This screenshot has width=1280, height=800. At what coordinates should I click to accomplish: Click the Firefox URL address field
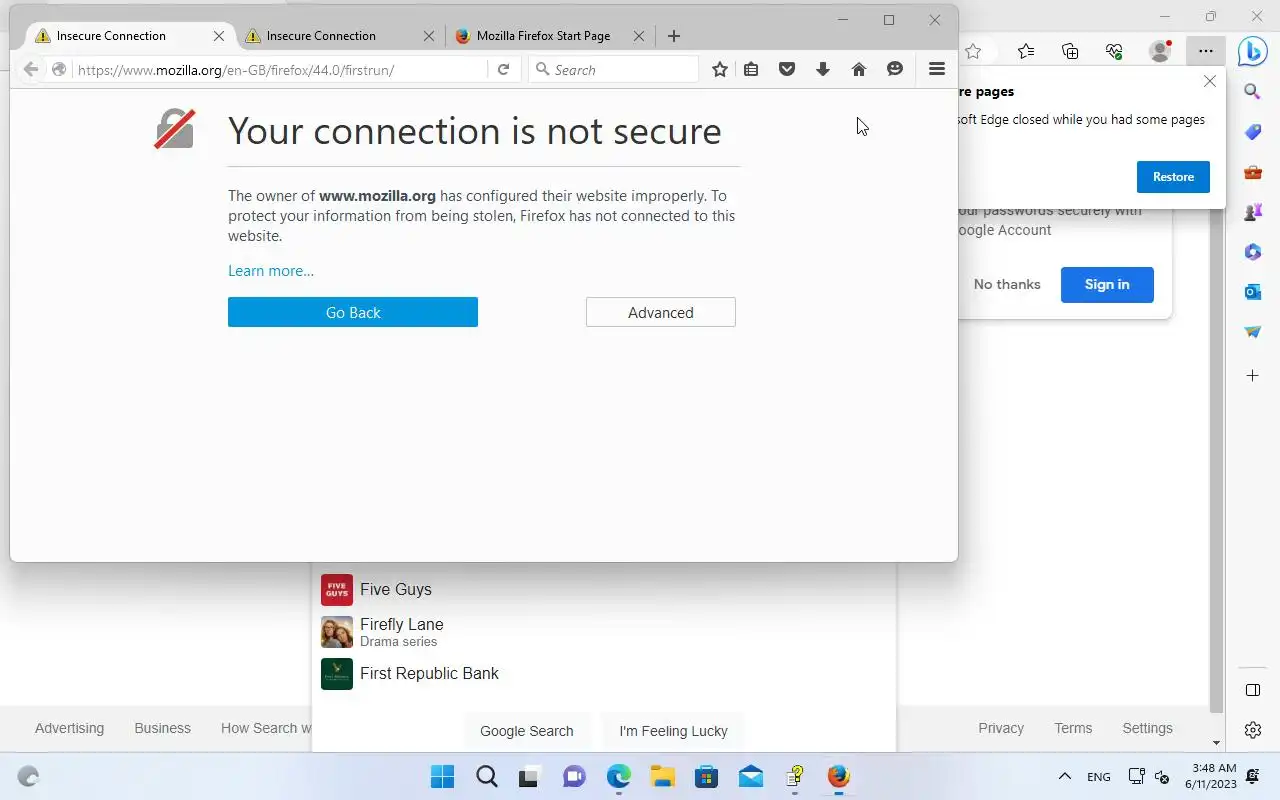280,70
